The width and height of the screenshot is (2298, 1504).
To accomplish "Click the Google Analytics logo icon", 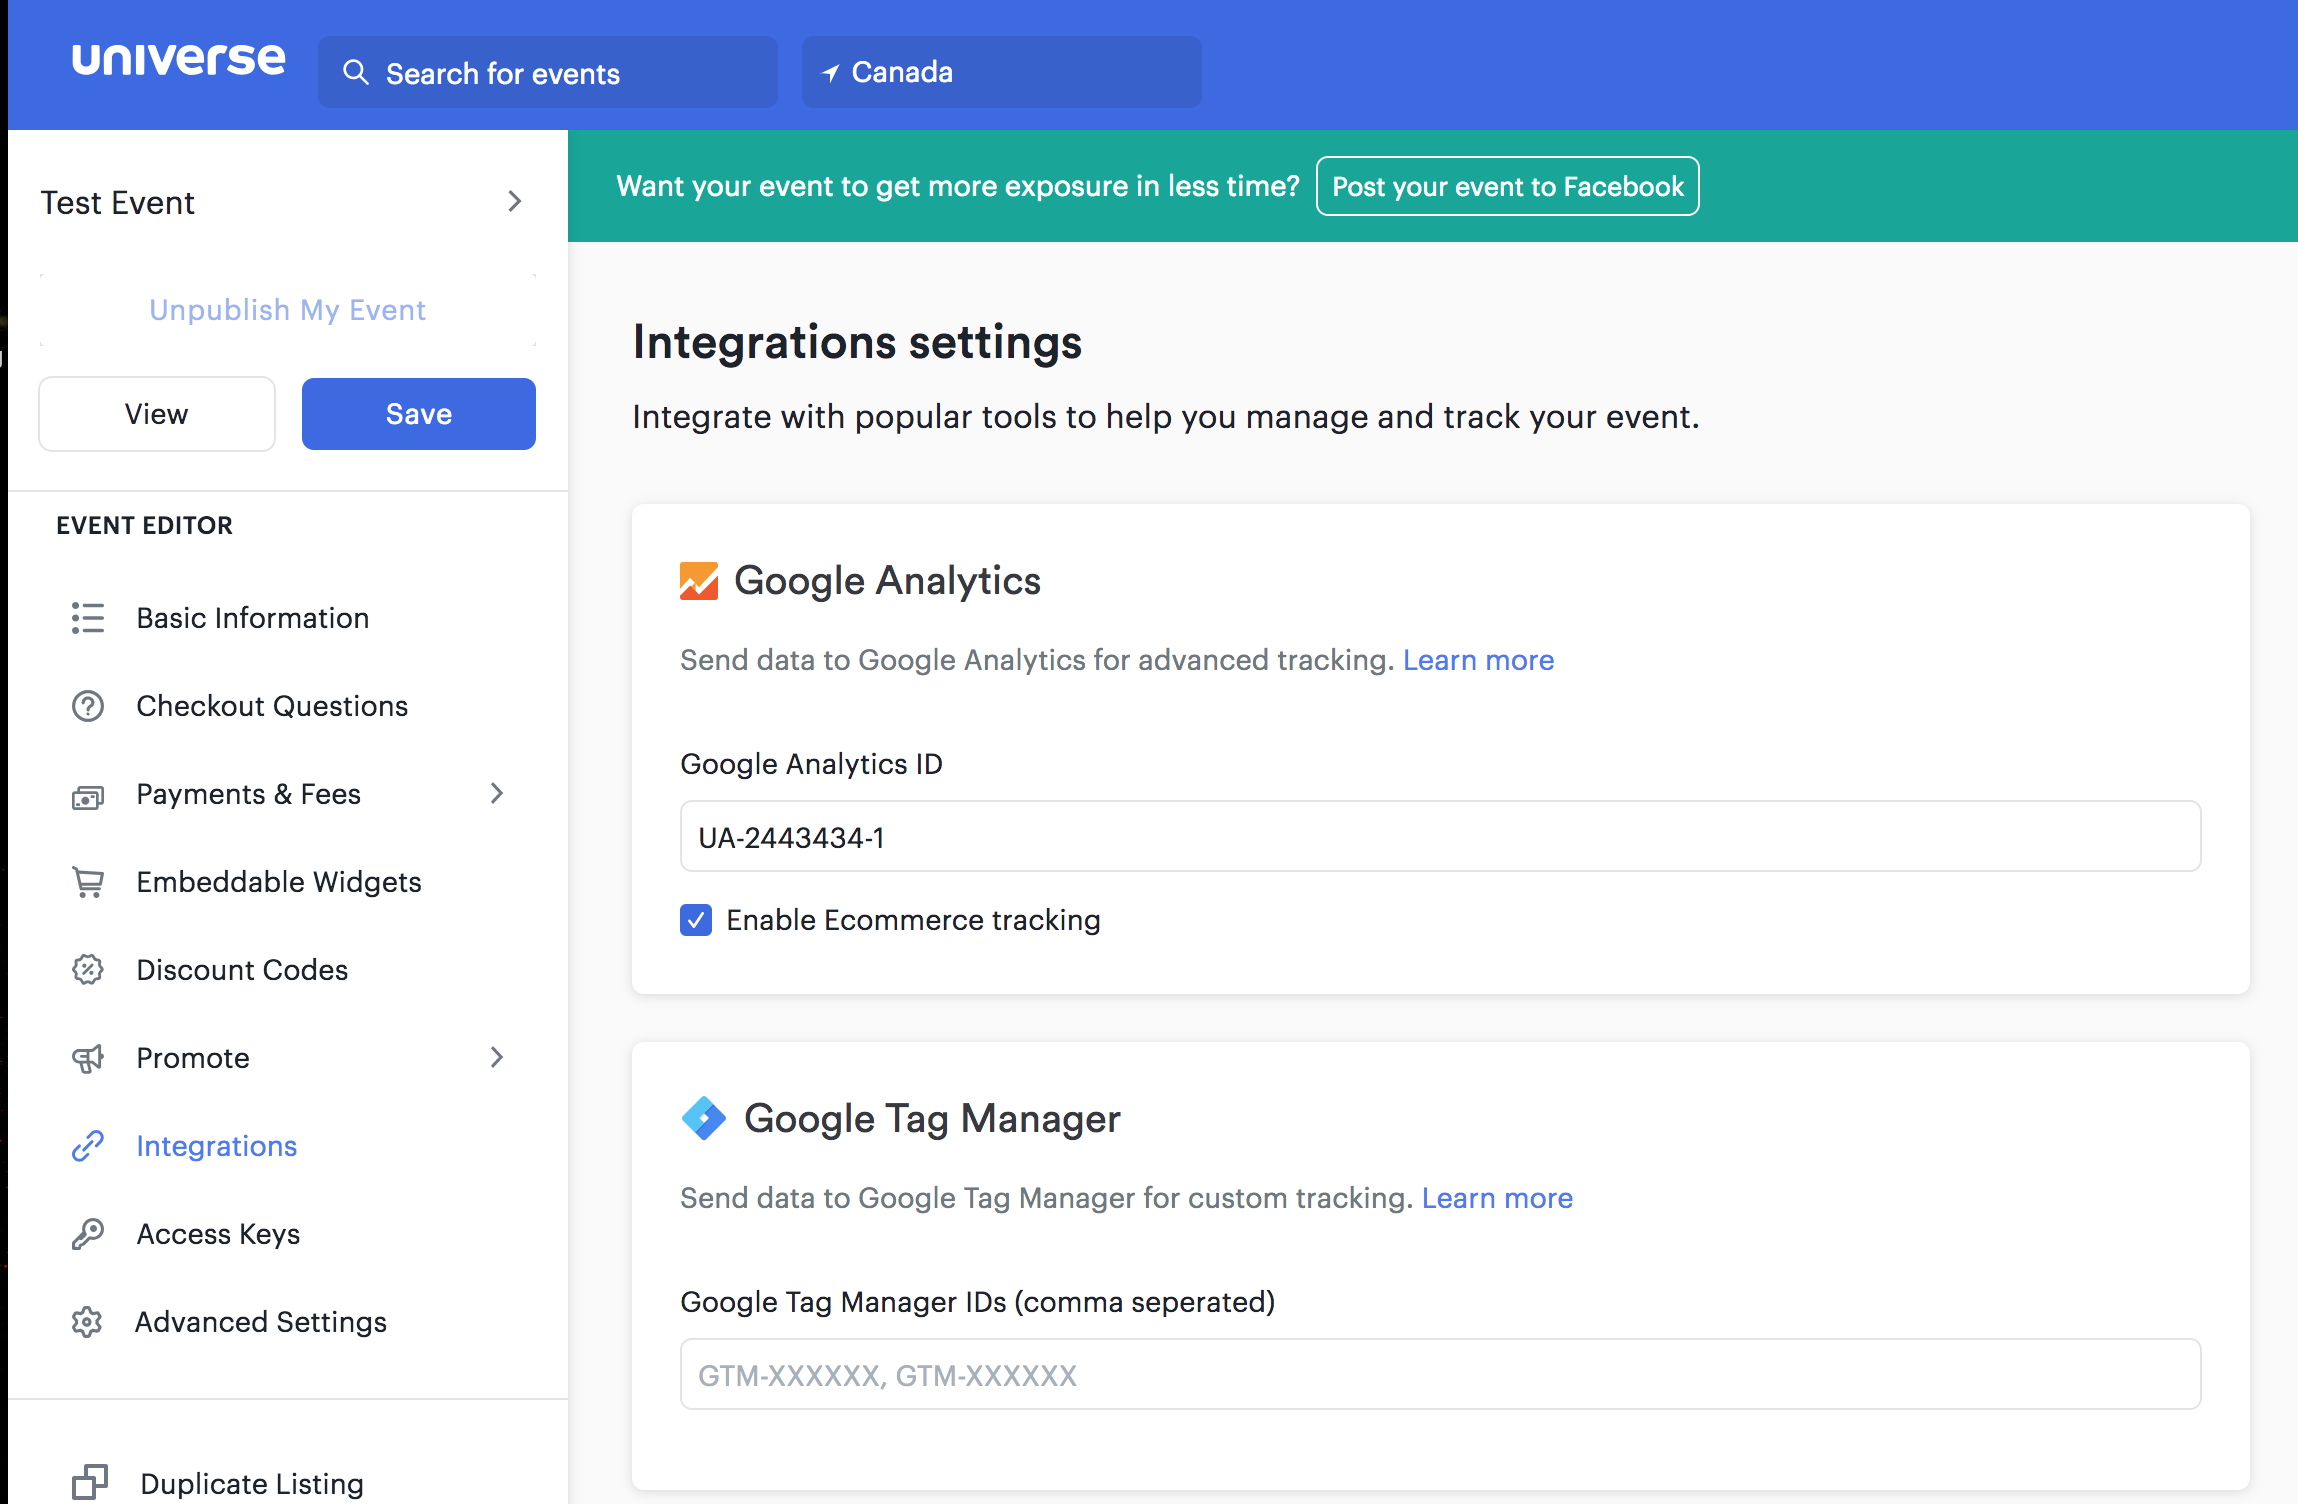I will pos(699,581).
